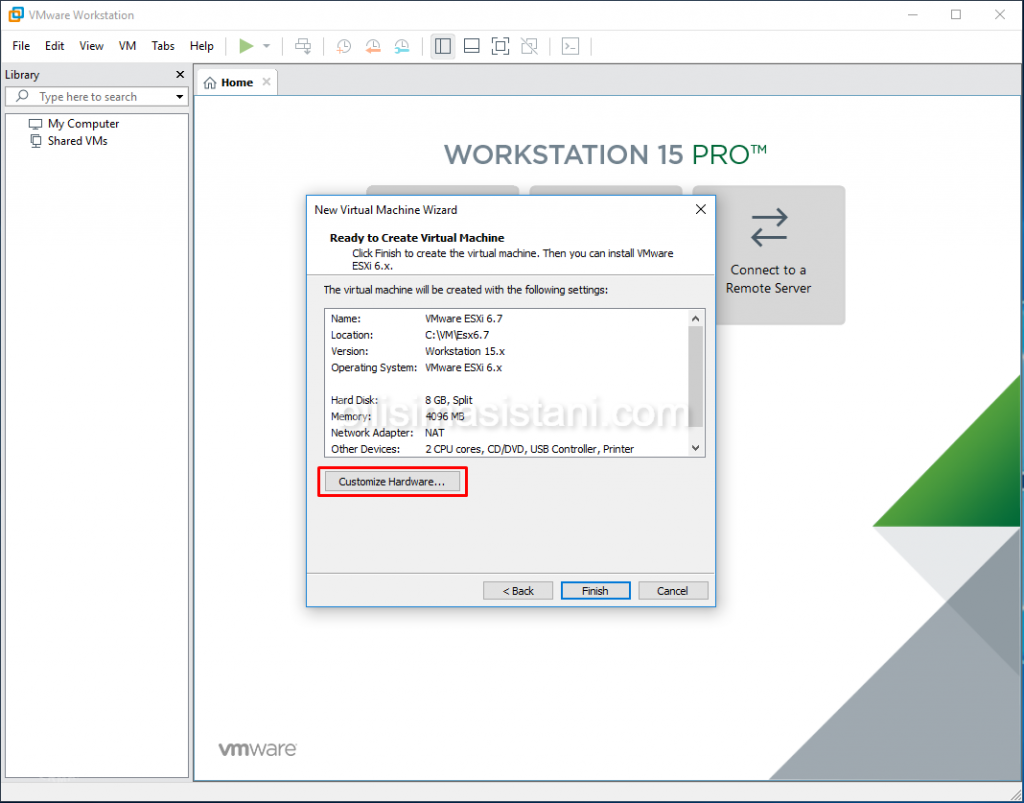This screenshot has height=803, width=1024.
Task: Click the console view icon
Action: 570,46
